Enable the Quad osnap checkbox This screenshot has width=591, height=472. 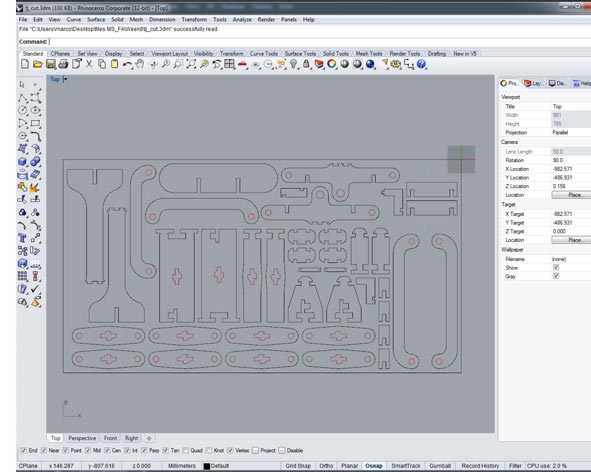(185, 451)
